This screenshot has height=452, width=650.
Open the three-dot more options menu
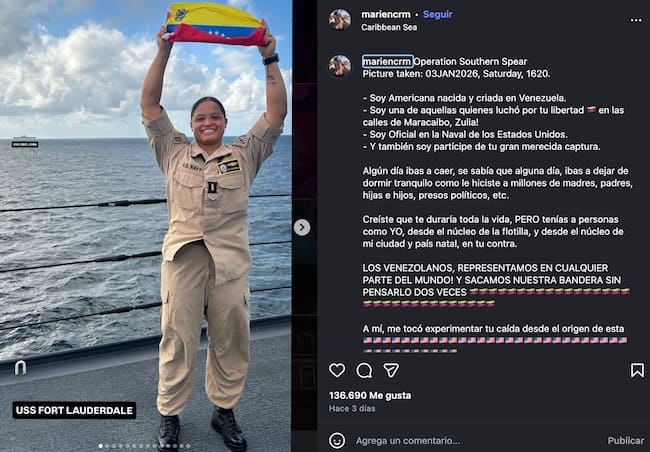636,20
